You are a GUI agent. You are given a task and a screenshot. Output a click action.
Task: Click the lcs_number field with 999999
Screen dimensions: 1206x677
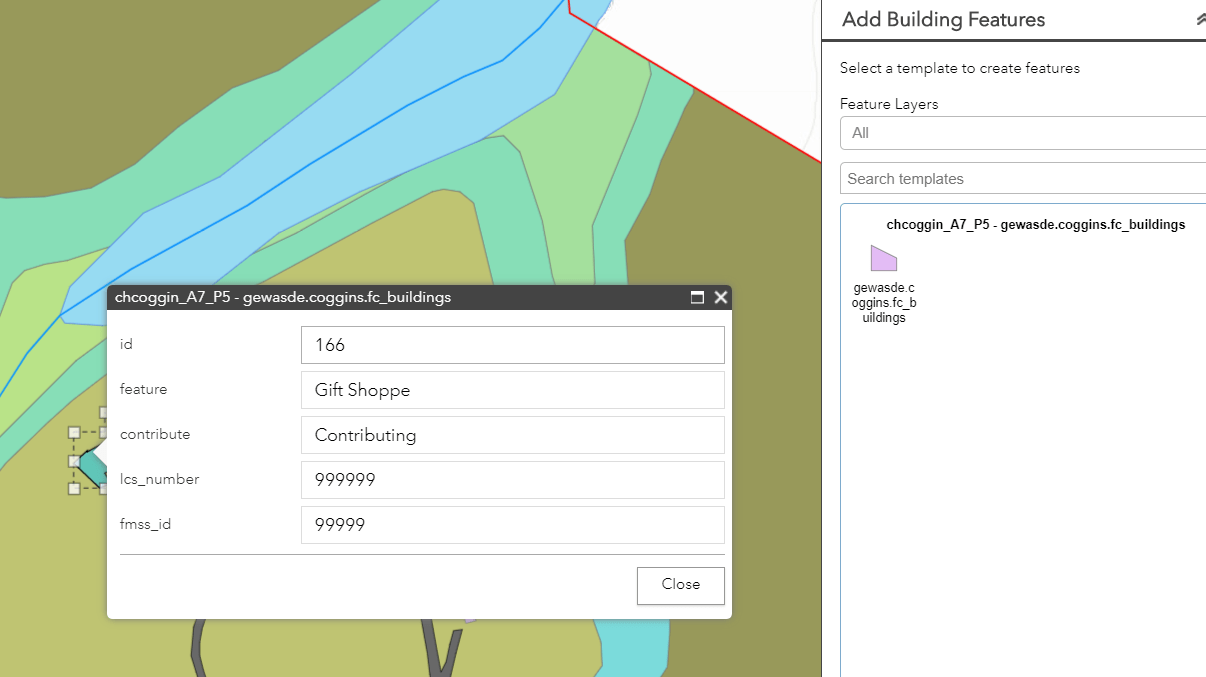(512, 480)
